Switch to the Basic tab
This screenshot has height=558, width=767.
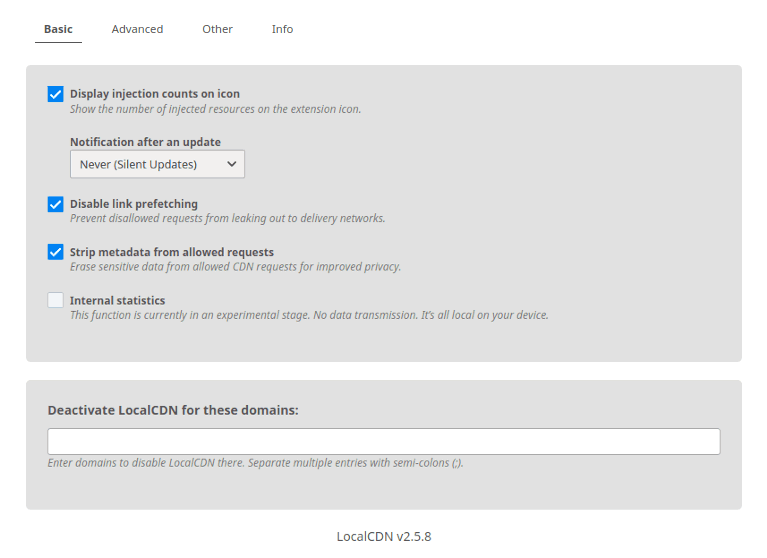58,29
